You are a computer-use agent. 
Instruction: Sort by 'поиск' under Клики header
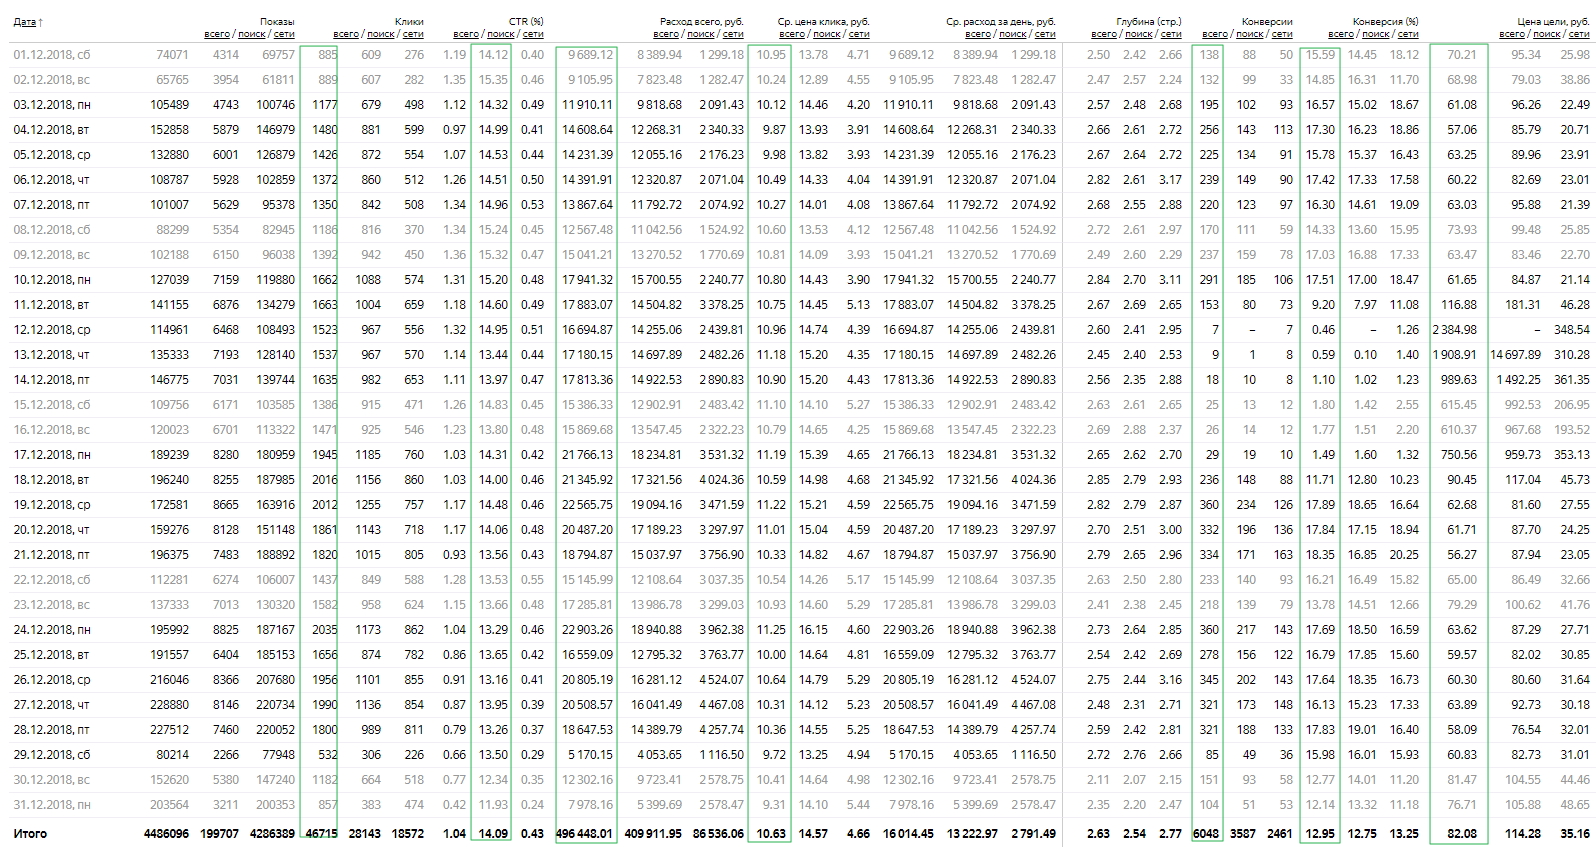381,34
